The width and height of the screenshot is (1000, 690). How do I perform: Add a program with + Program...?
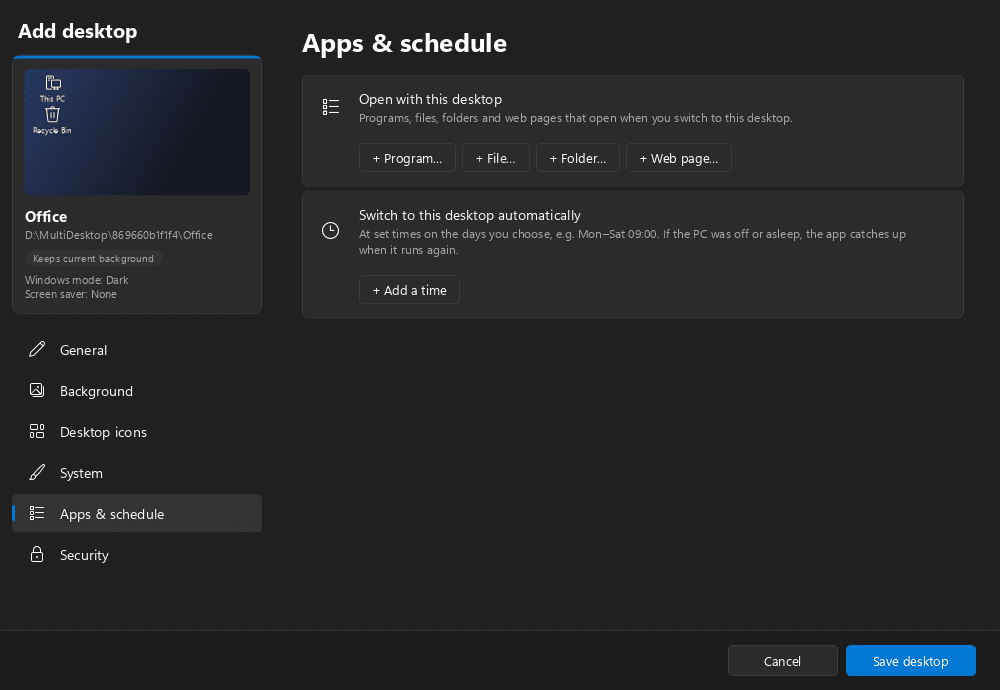coord(408,158)
